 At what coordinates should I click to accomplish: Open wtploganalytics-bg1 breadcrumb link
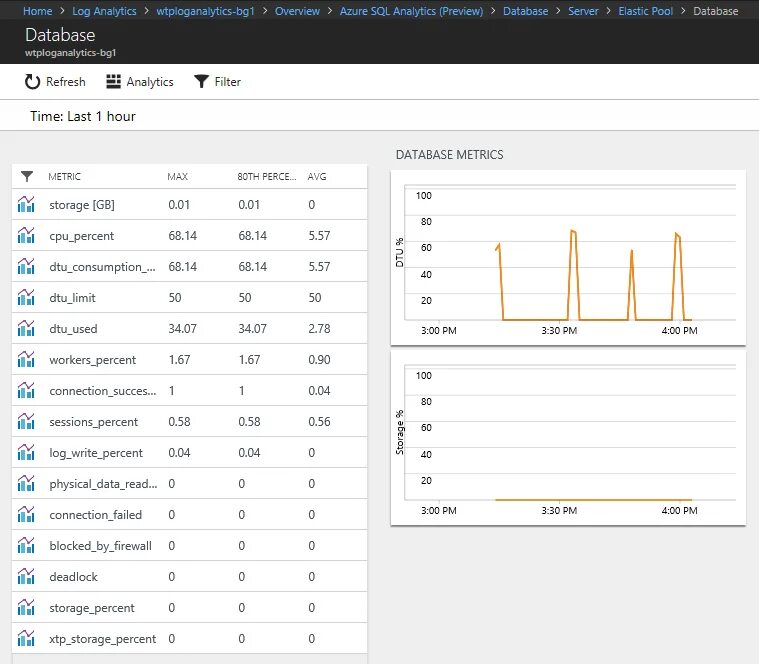coord(205,11)
